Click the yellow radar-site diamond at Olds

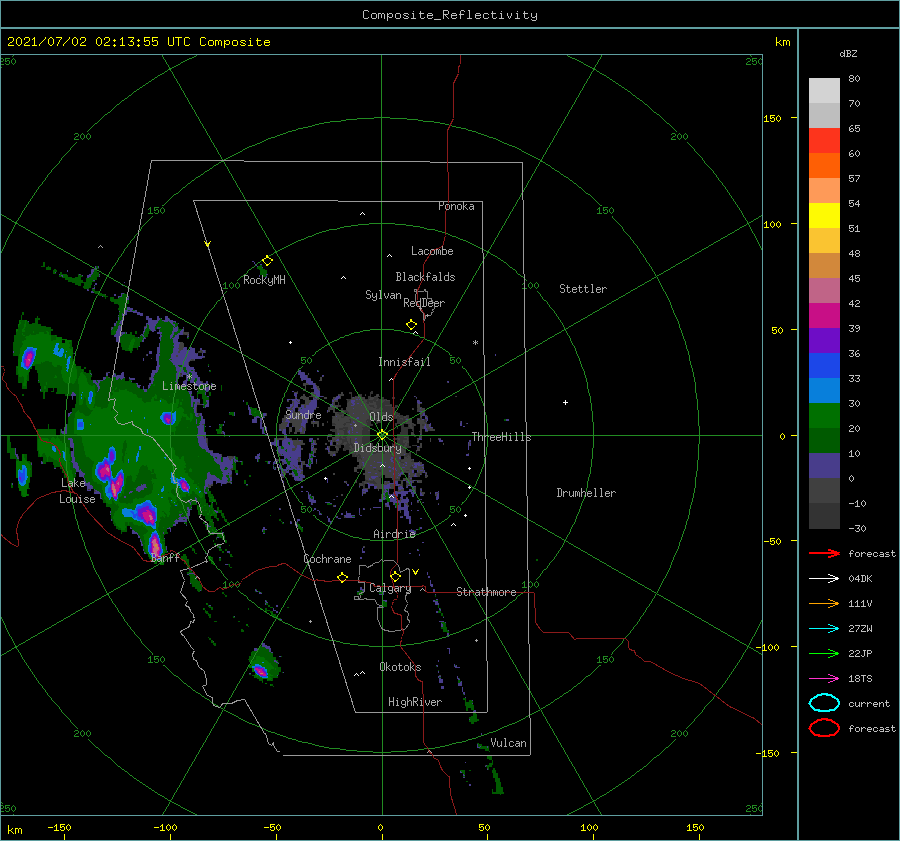[x=382, y=435]
